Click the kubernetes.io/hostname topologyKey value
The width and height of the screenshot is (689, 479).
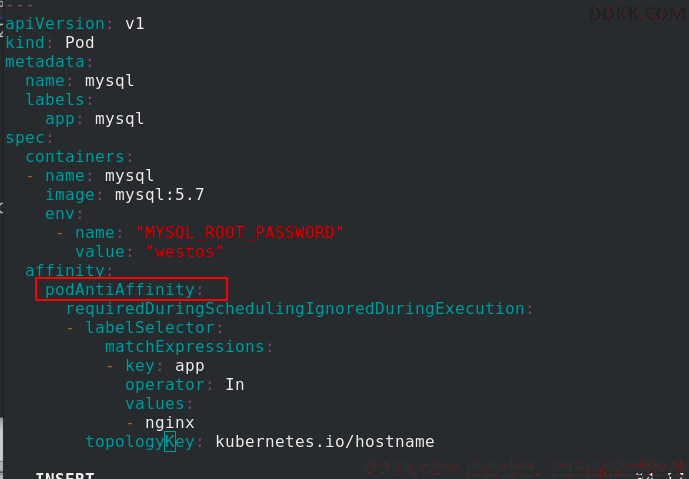point(325,442)
